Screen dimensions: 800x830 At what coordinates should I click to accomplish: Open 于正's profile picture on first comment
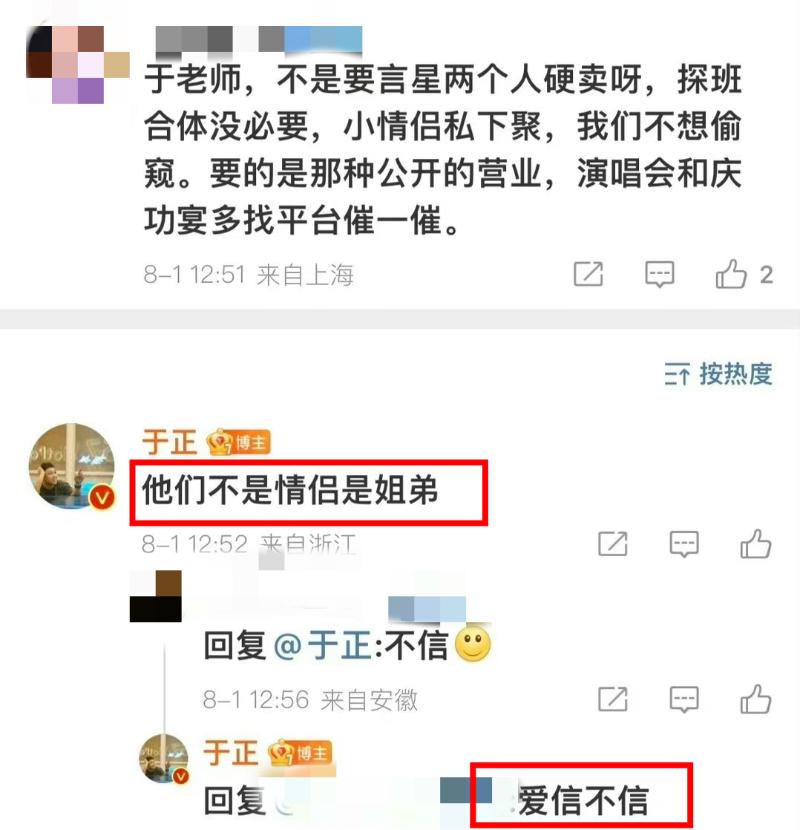pyautogui.click(x=73, y=466)
